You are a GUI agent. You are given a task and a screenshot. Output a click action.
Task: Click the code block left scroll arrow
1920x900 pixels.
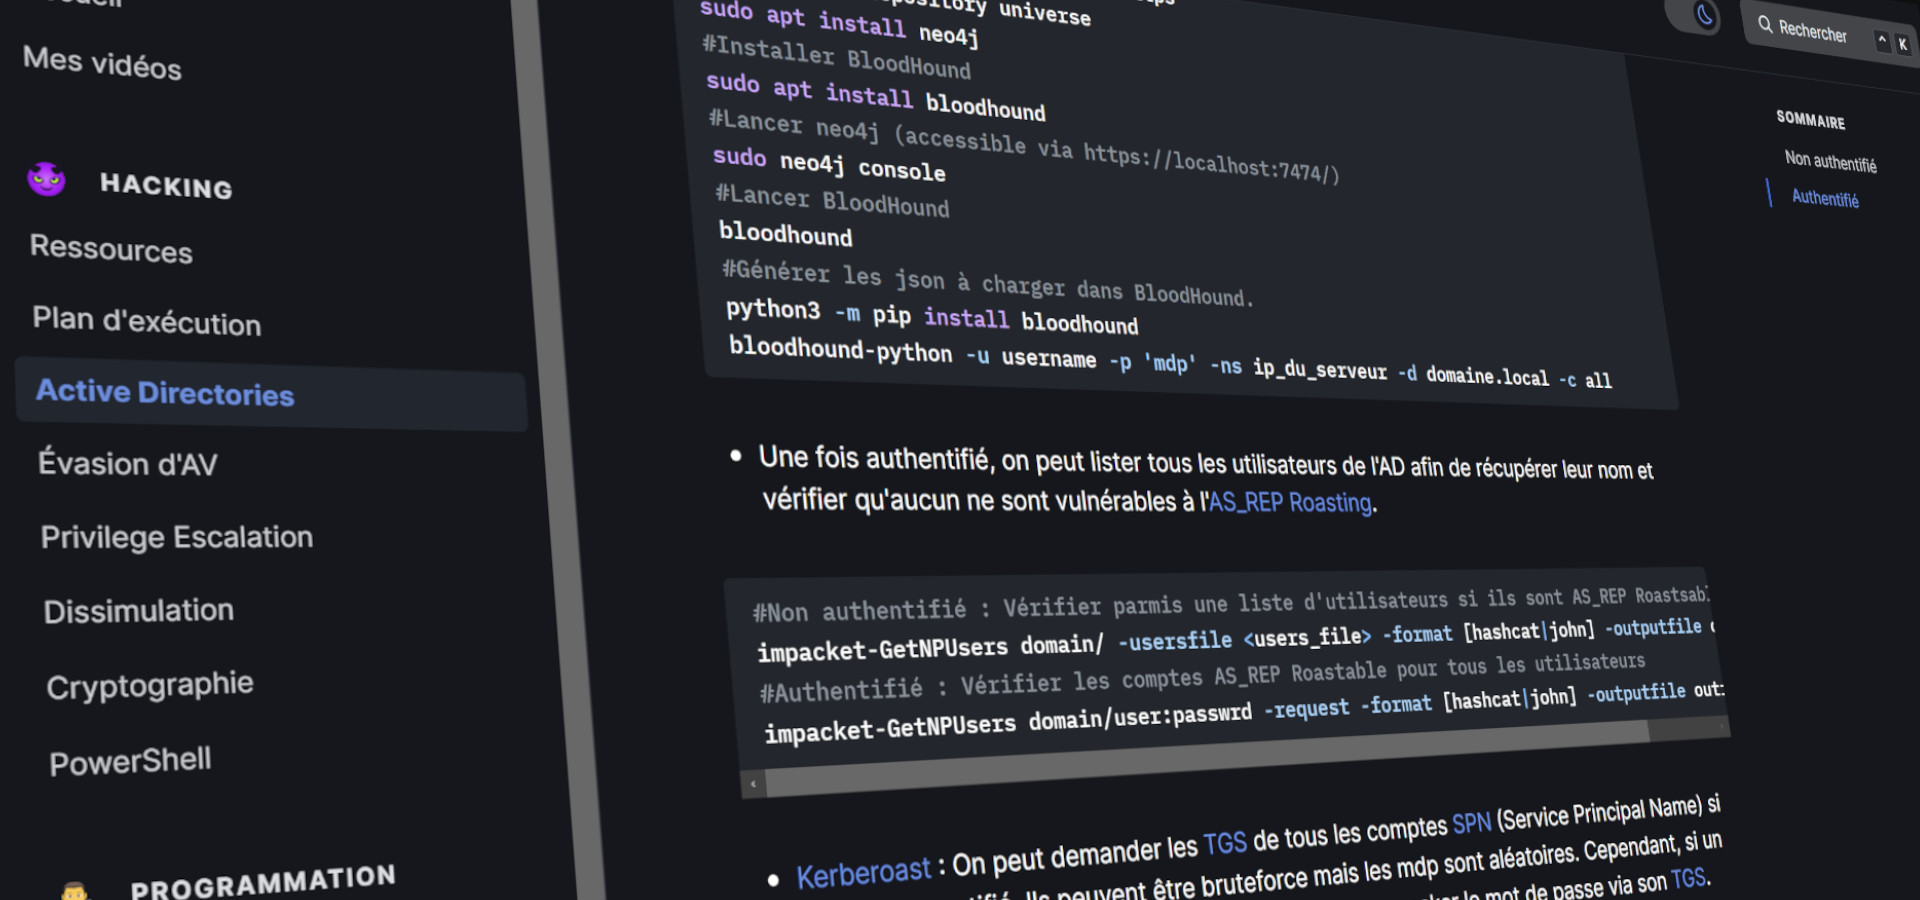(x=753, y=784)
